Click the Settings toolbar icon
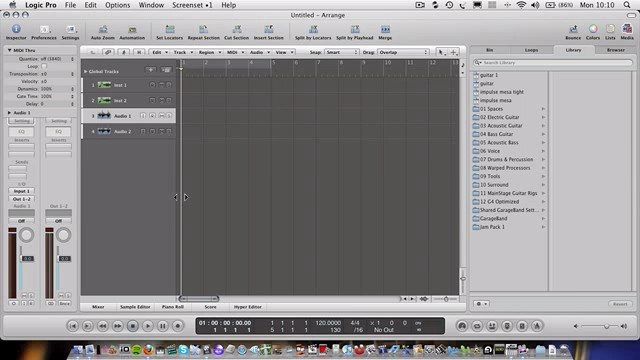 tap(71, 29)
